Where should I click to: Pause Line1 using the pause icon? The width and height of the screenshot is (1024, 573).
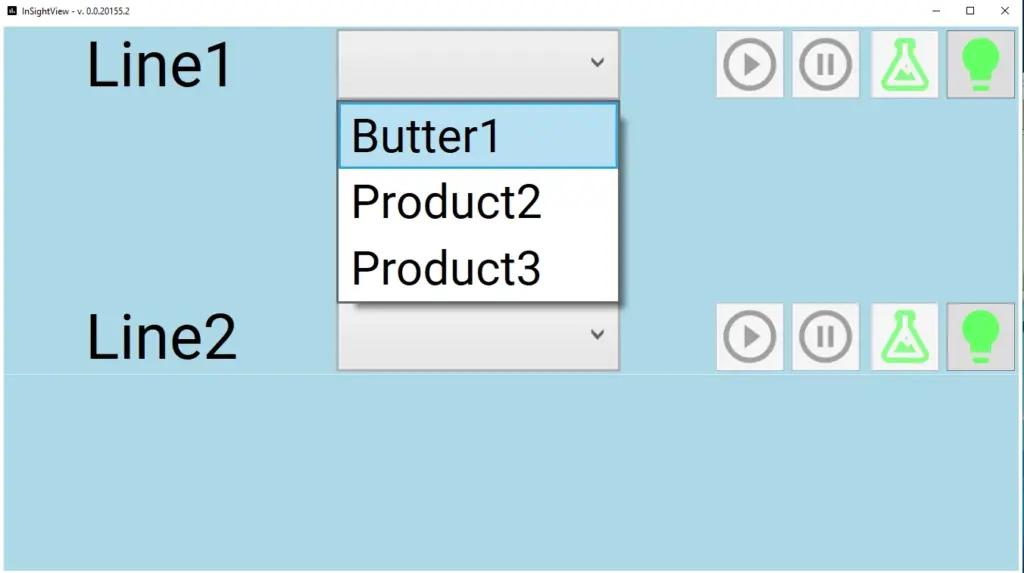tap(825, 65)
